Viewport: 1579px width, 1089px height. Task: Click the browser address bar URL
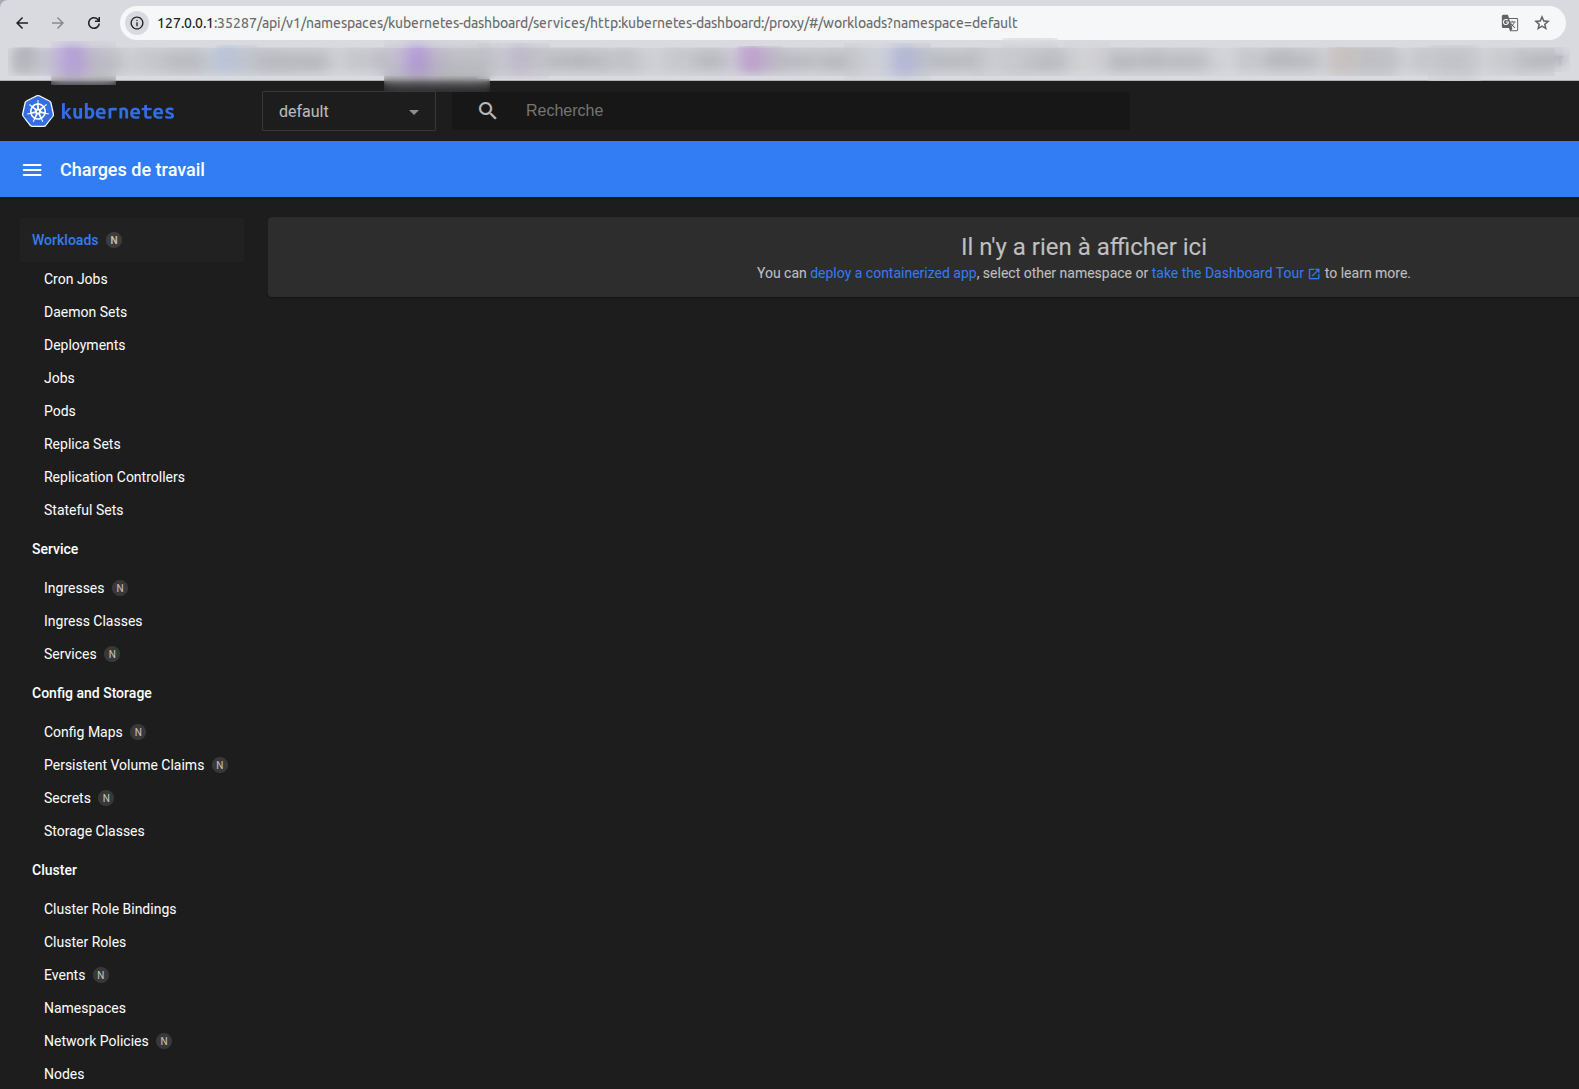click(x=587, y=23)
